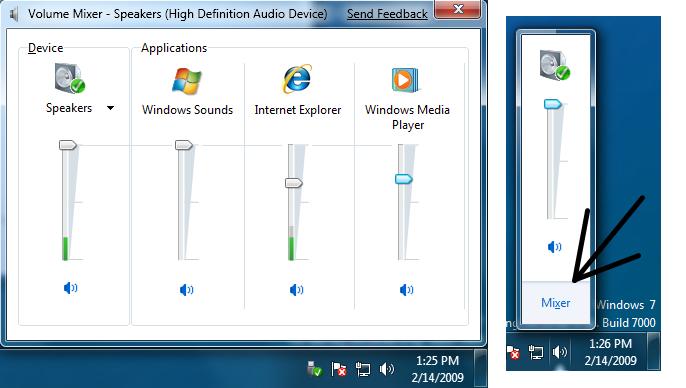
Task: Open the Mixer link in volume popup
Action: 555,303
